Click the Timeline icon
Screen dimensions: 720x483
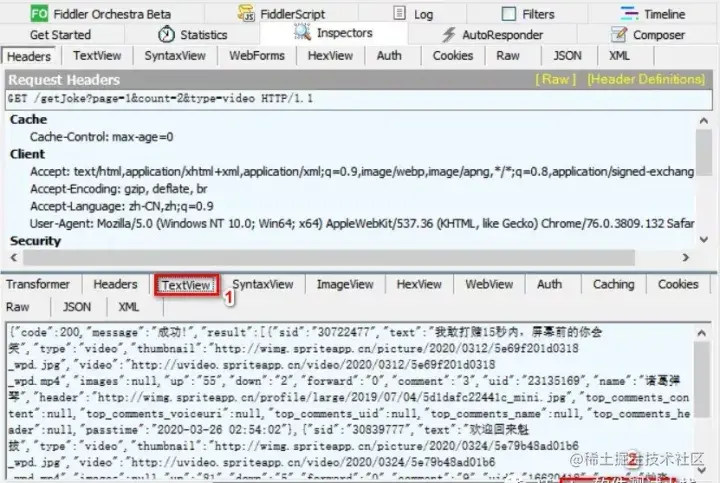point(629,13)
